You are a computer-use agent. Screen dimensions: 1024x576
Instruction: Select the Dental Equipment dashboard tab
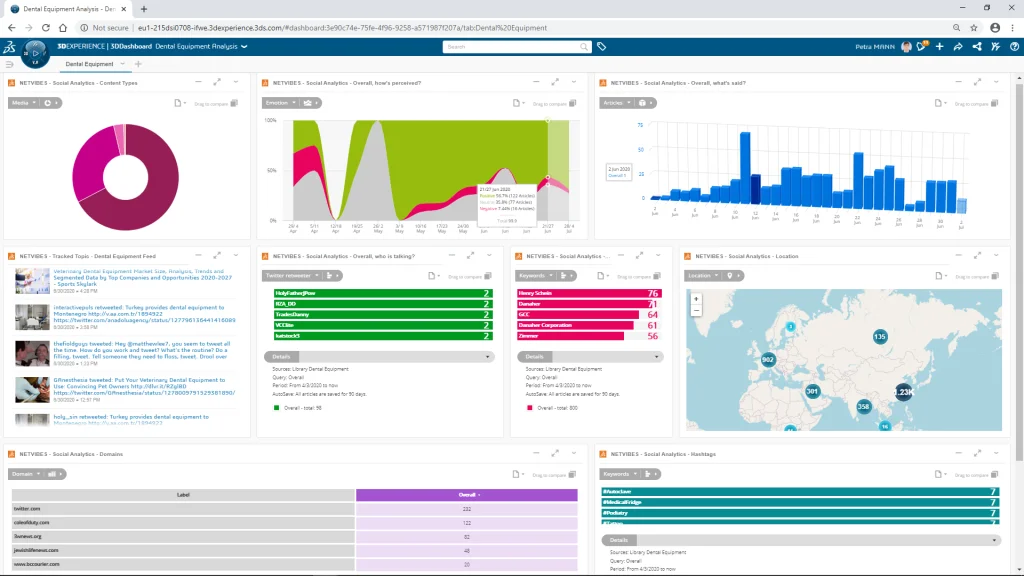point(89,64)
